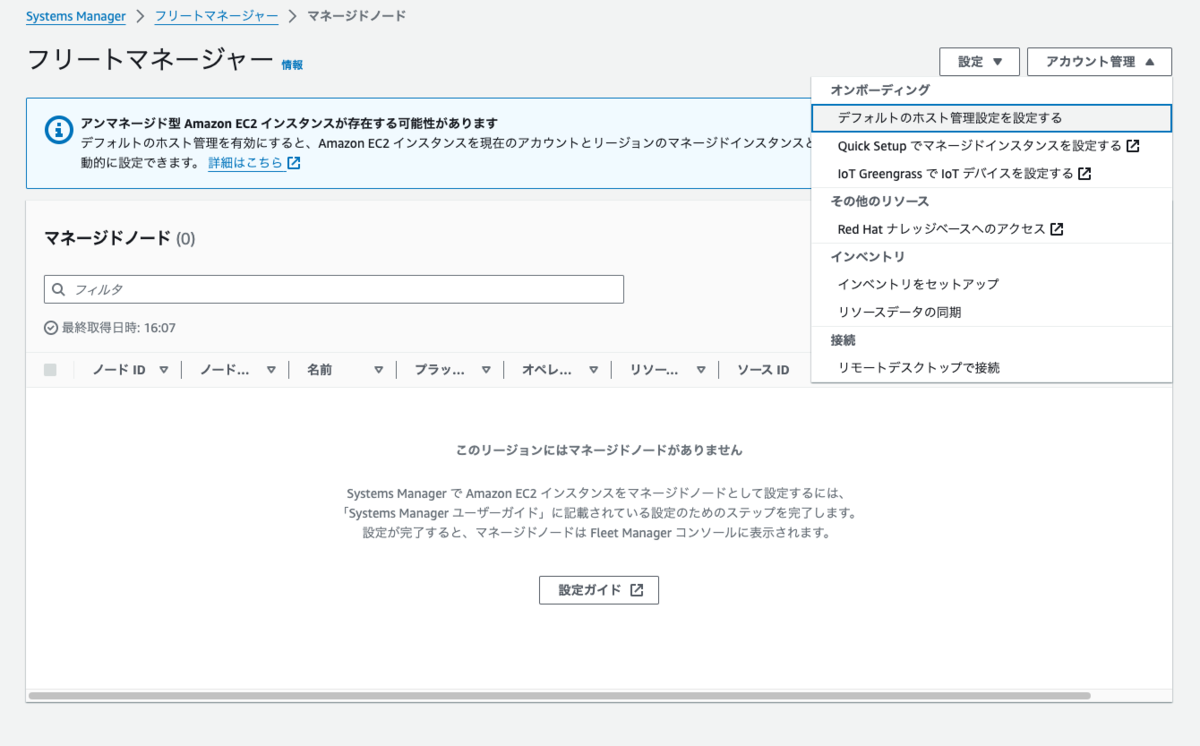Image resolution: width=1200 pixels, height=746 pixels.
Task: Click external link icon next to IoT Greengrass
Action: pyautogui.click(x=1085, y=174)
